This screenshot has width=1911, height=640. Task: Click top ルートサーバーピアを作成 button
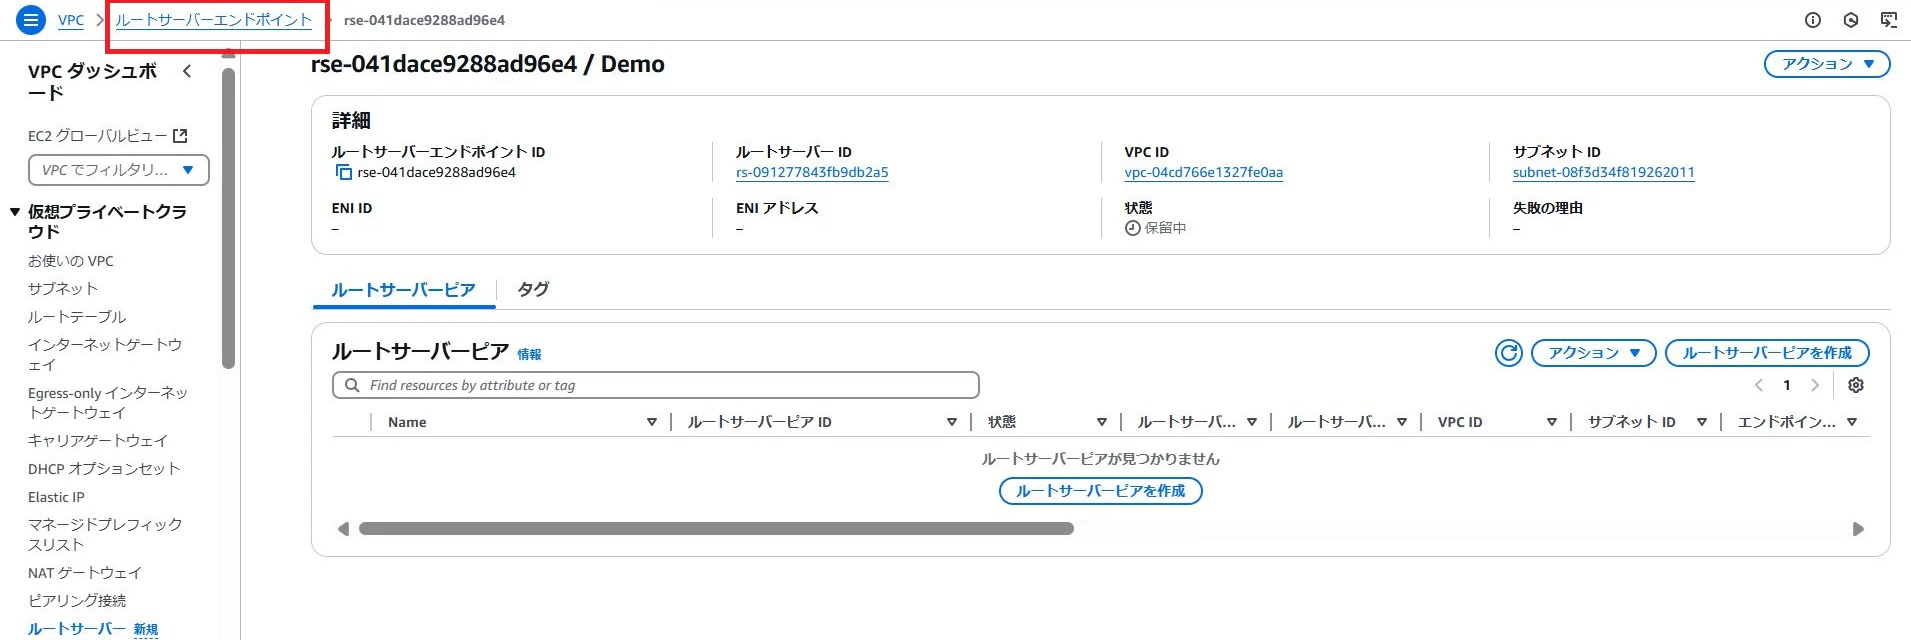[1767, 353]
